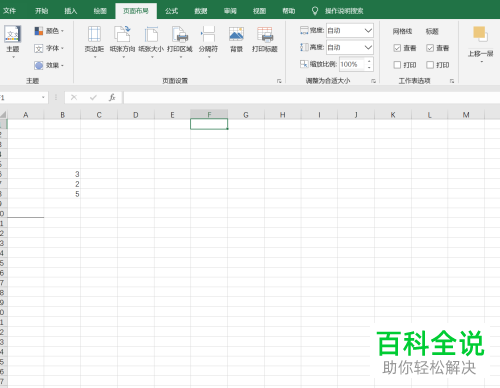Open the 高度 height dropdown

click(x=368, y=47)
